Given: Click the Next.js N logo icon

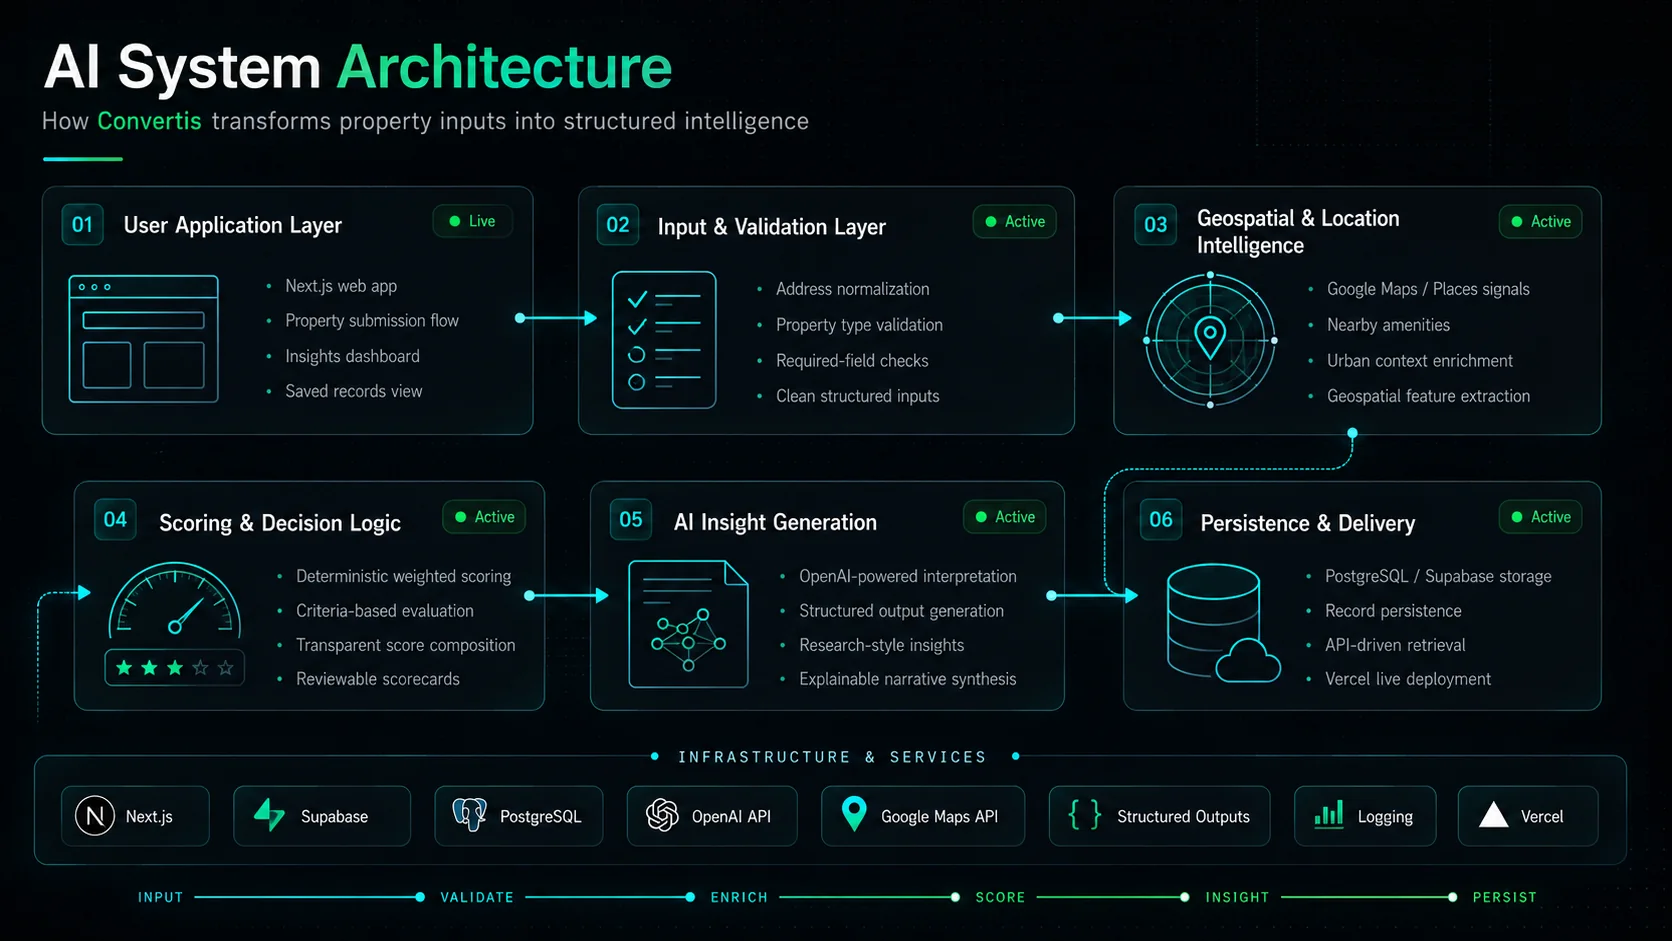Looking at the screenshot, I should 95,816.
